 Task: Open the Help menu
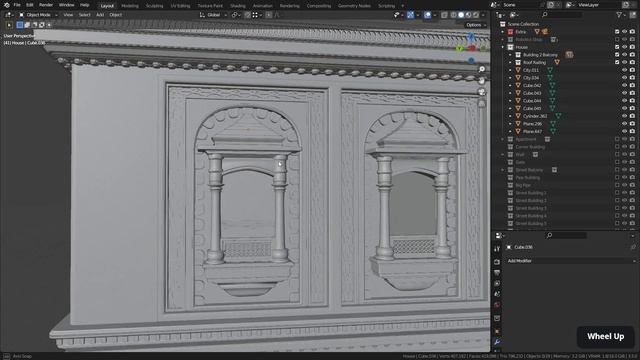coord(84,5)
